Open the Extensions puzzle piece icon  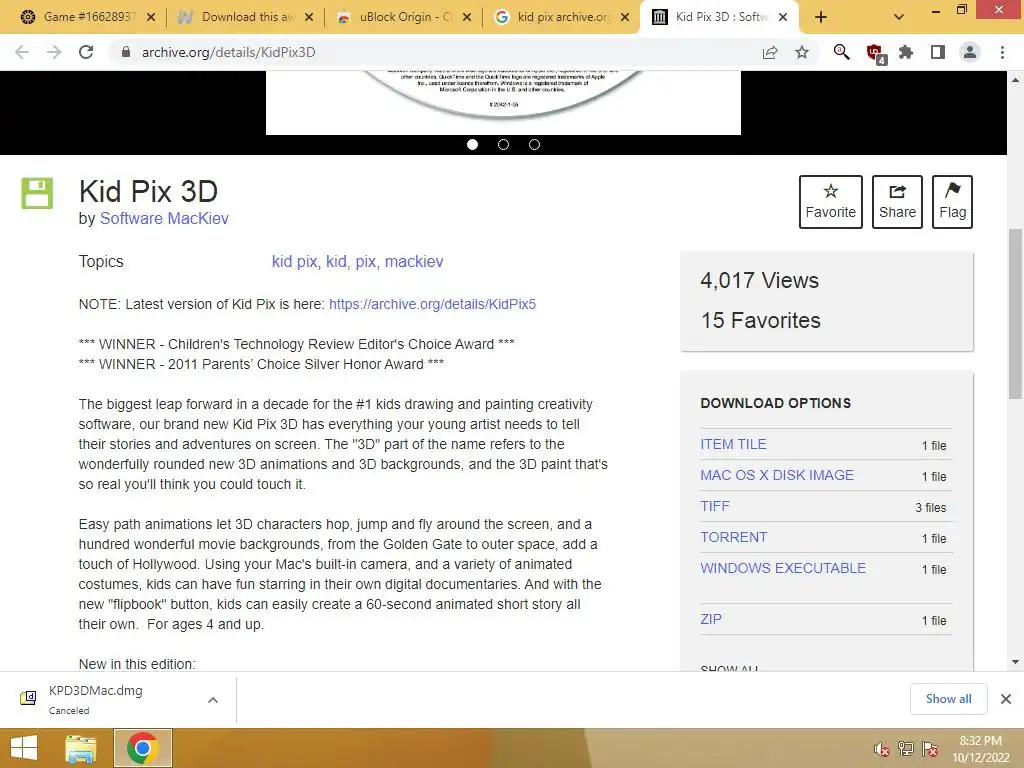[906, 52]
